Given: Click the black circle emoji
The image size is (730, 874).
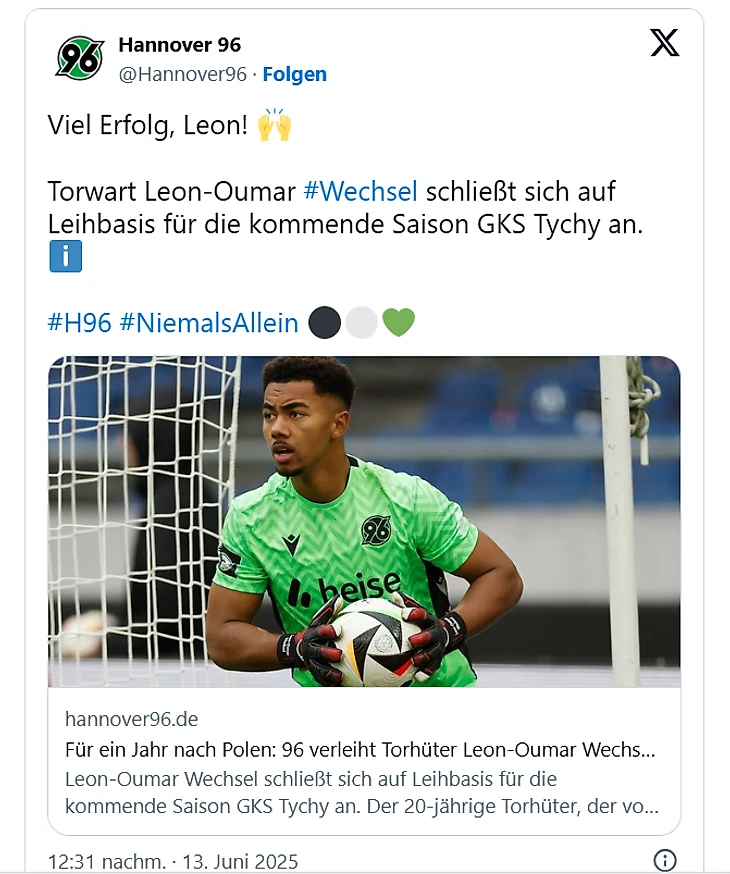Looking at the screenshot, I should click(x=325, y=323).
